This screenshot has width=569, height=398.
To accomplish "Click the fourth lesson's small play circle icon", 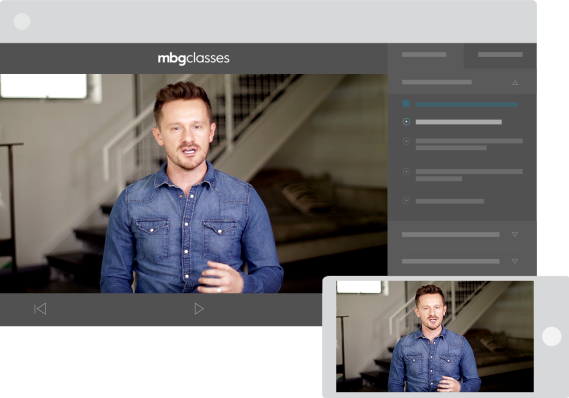I will [406, 172].
